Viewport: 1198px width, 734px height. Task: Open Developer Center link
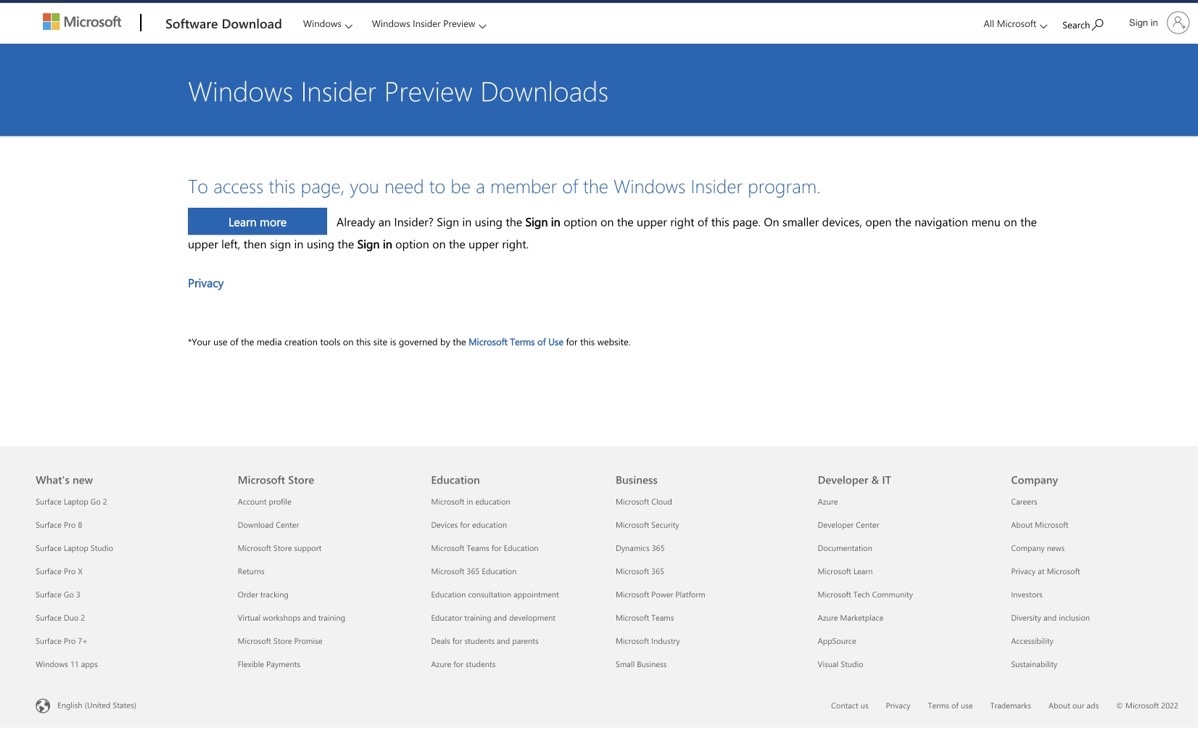click(848, 525)
